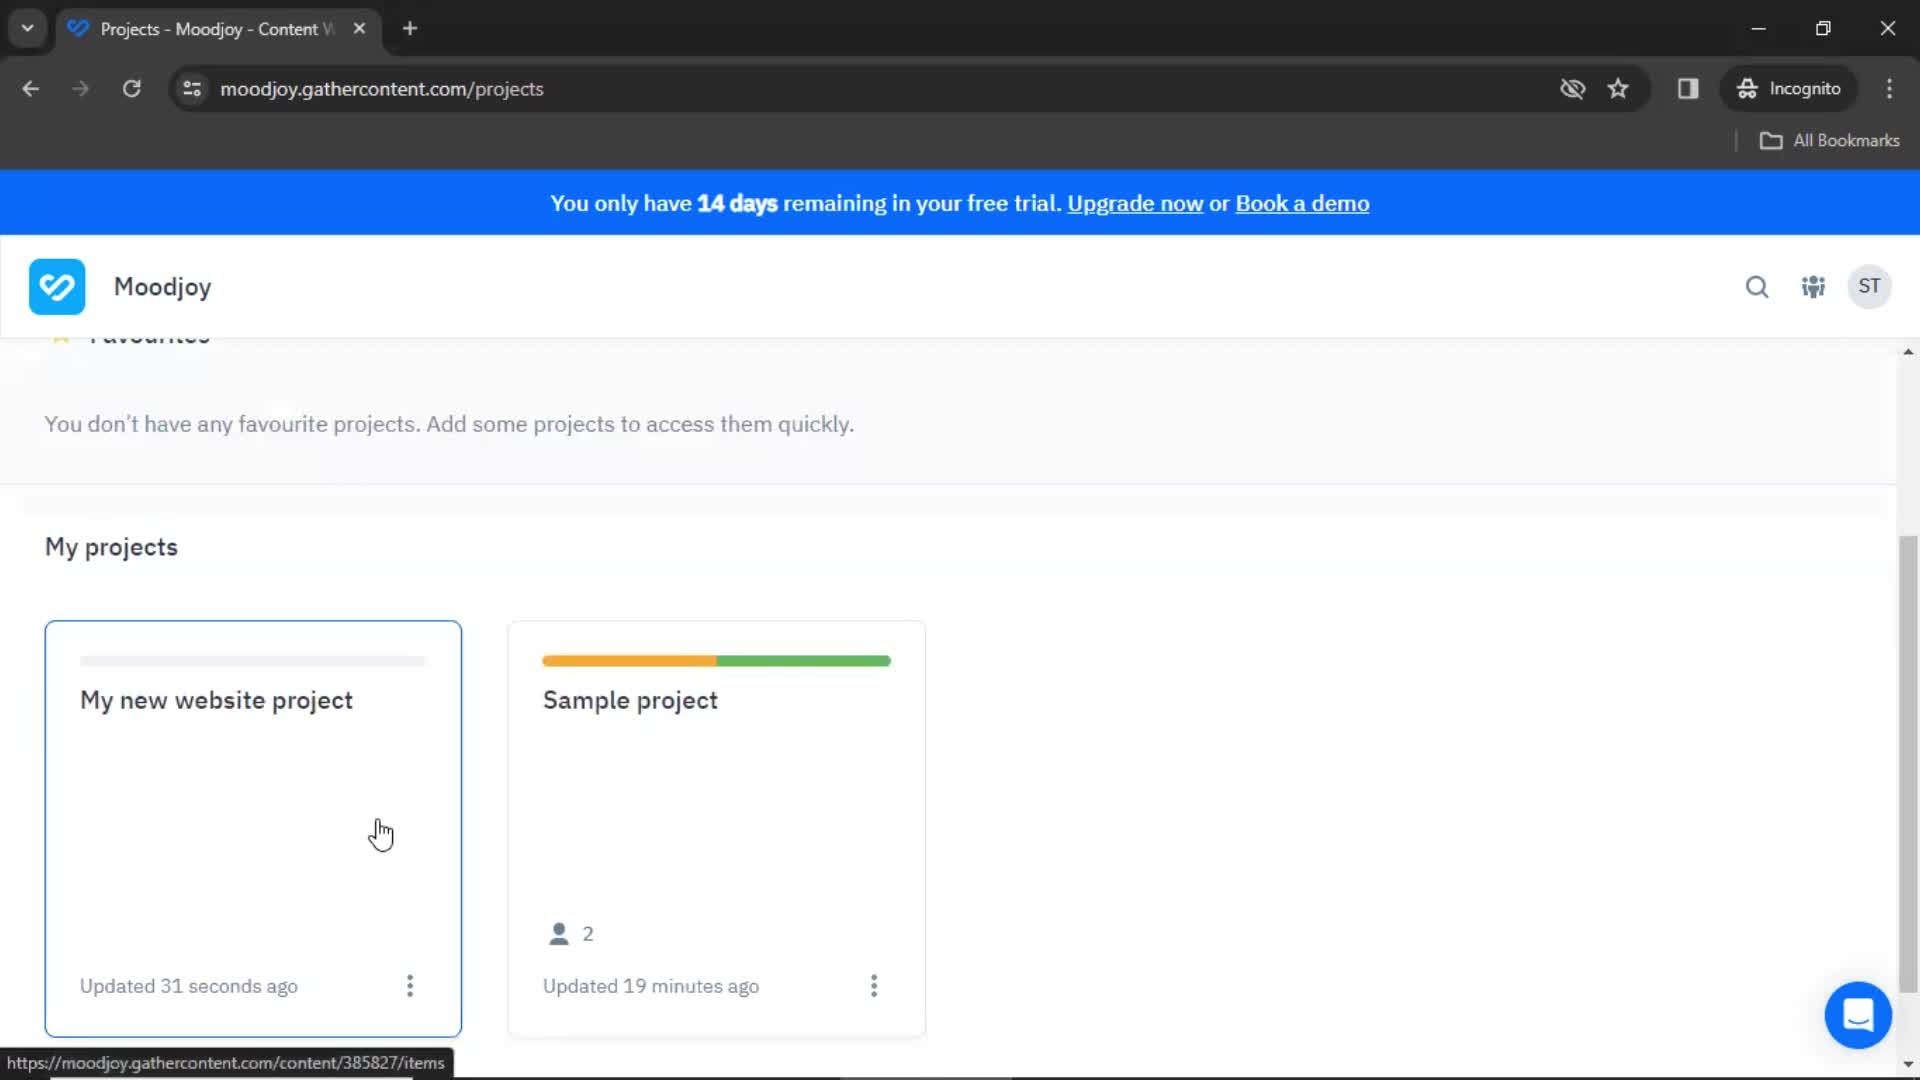
Task: Click the scroll down arrow
Action: pyautogui.click(x=1908, y=1064)
